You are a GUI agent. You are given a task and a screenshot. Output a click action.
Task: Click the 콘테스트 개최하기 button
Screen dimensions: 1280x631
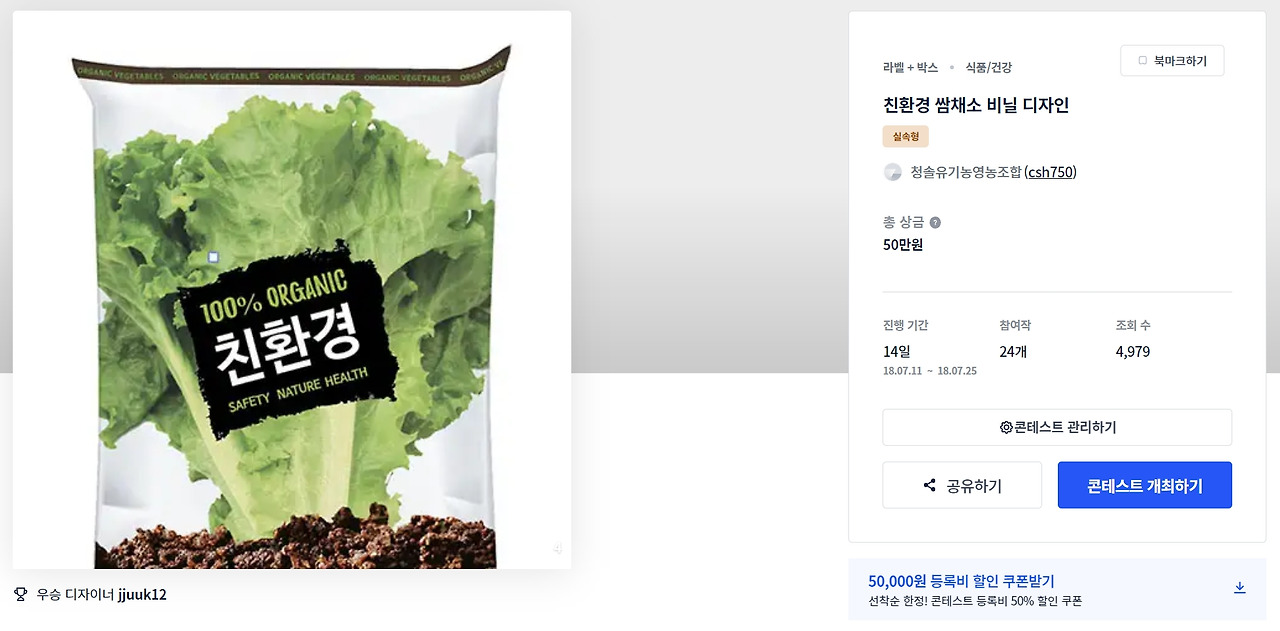1145,485
